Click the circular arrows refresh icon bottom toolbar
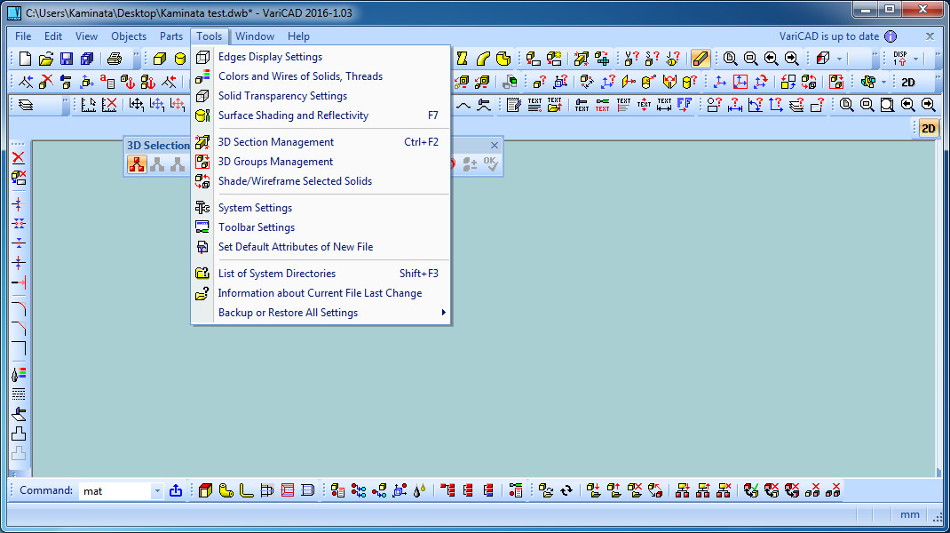950x533 pixels. 566,491
